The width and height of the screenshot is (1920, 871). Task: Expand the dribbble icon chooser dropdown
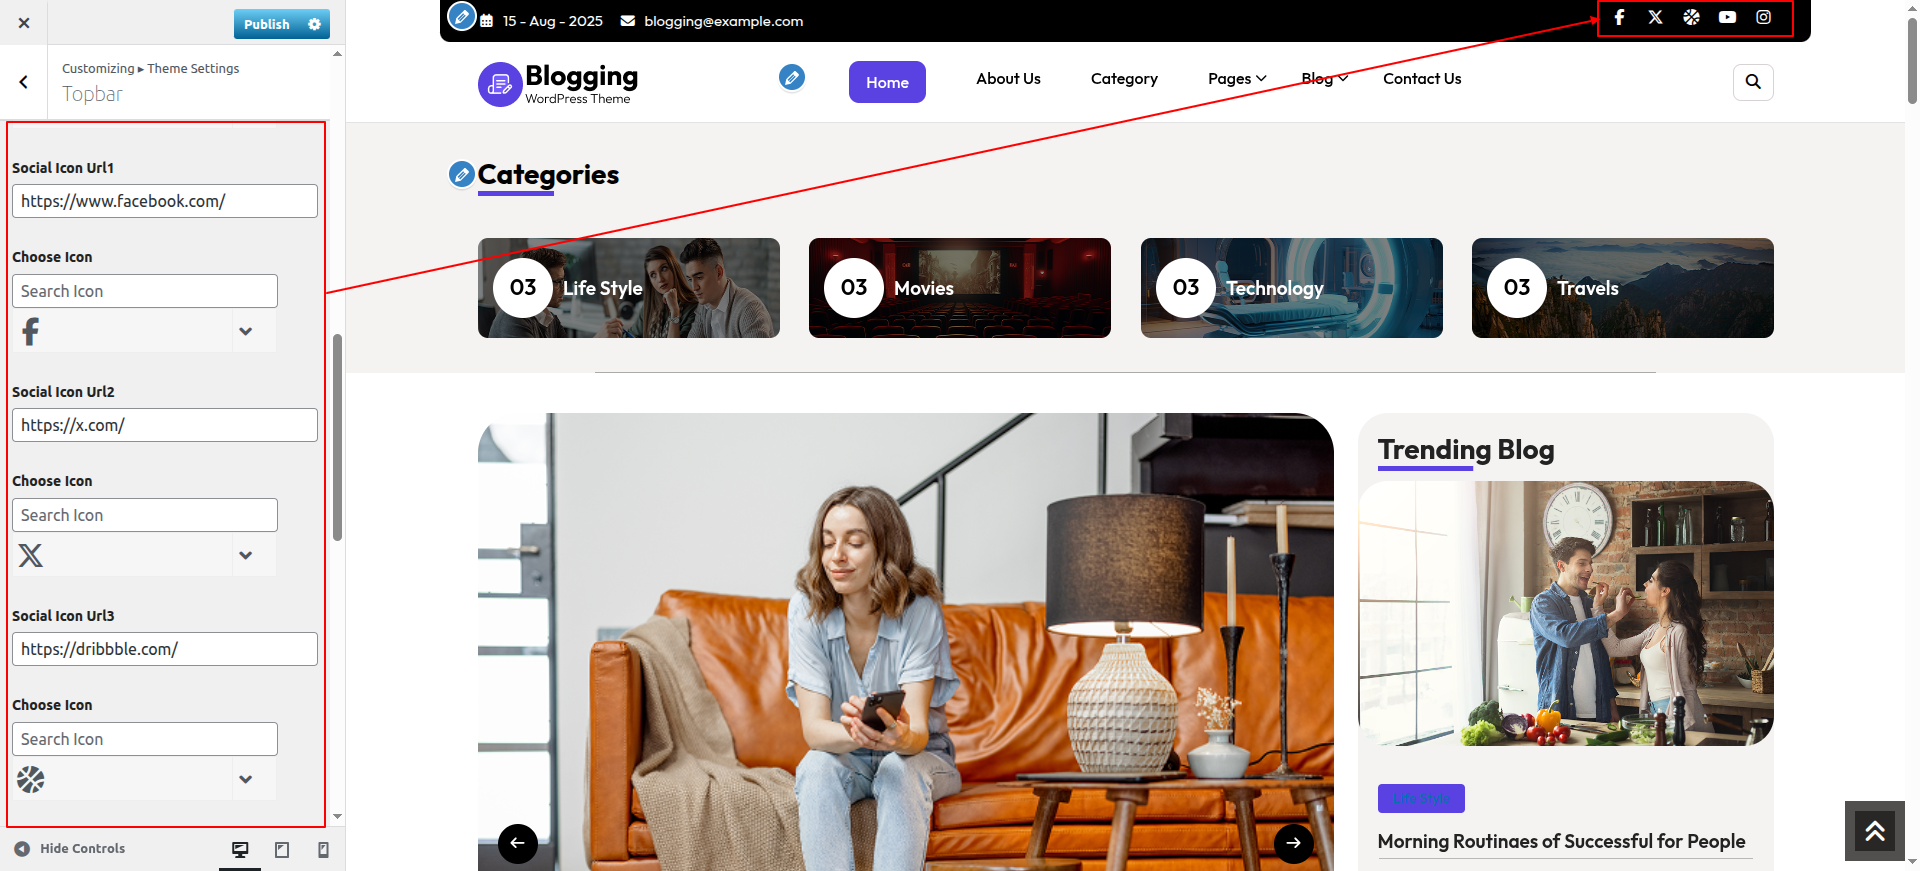coord(245,780)
